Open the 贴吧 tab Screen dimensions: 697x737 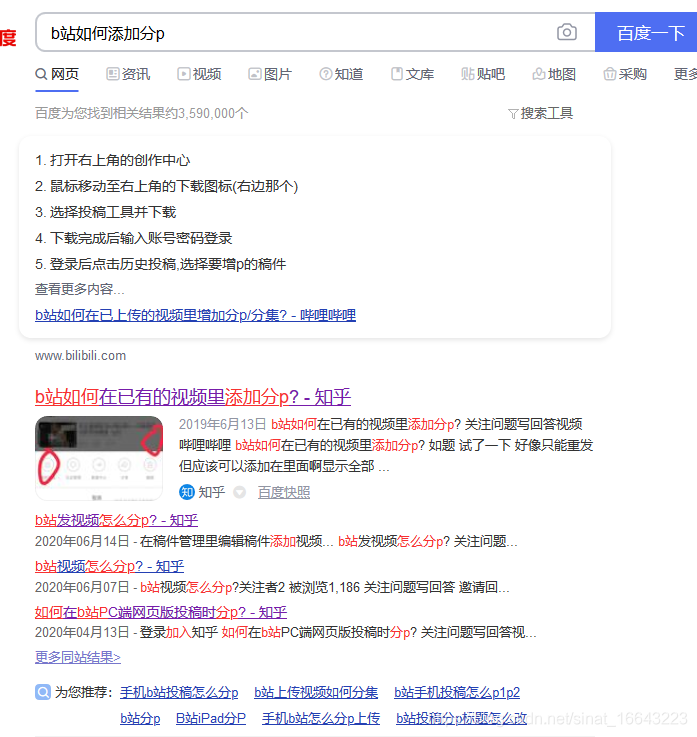483,74
